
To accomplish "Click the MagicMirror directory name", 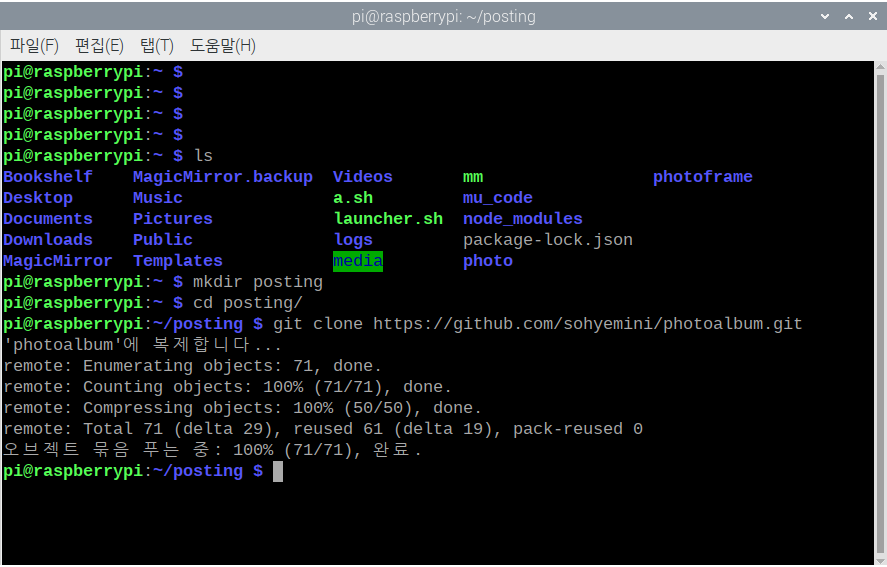I will pos(58,261).
